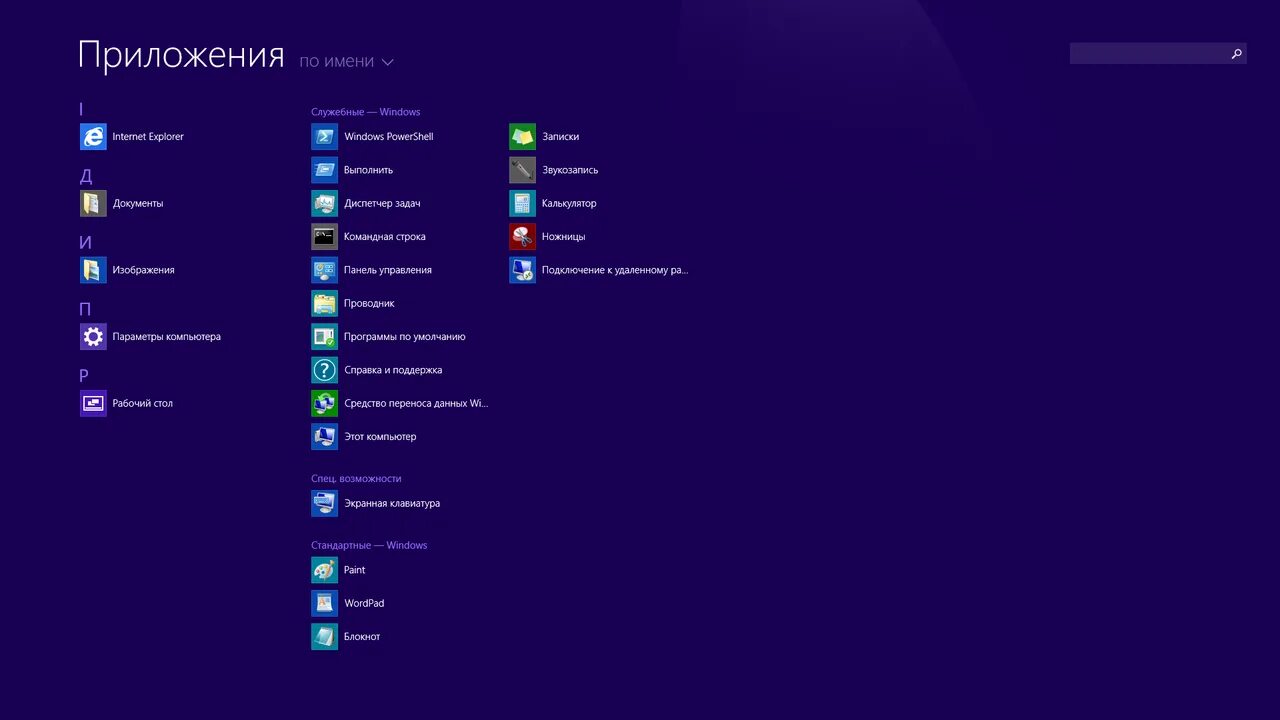Click the 'Калькулятор' label text
The height and width of the screenshot is (720, 1280).
coord(569,203)
